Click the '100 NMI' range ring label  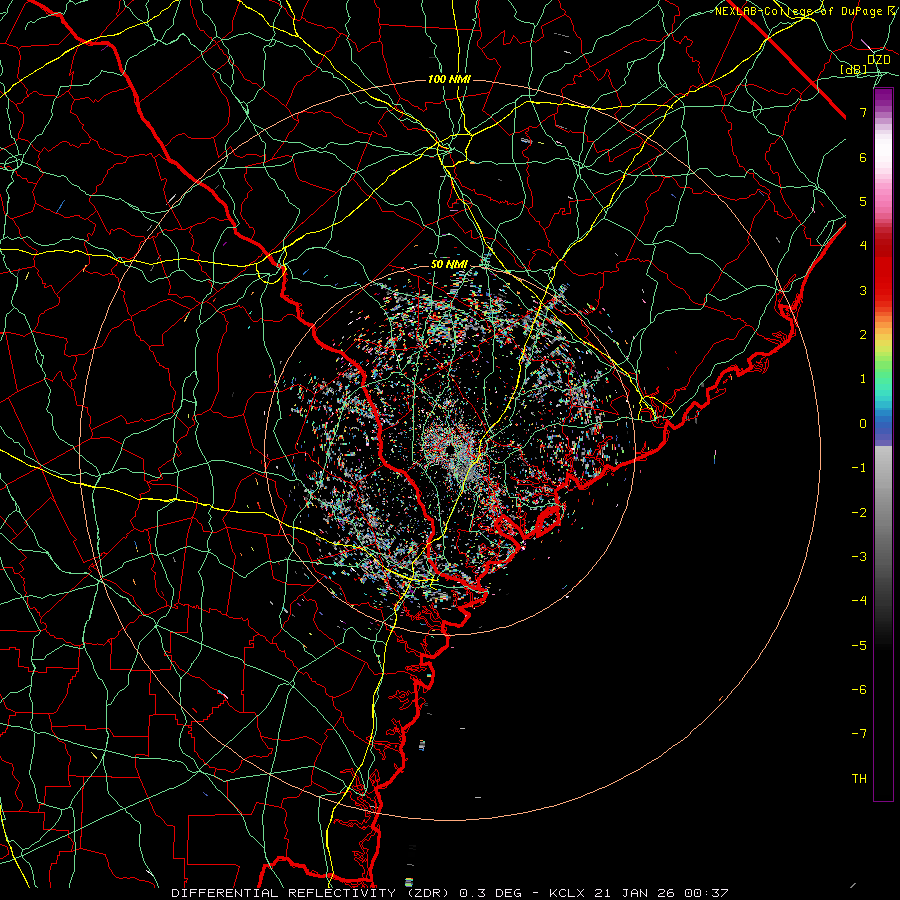[x=449, y=79]
